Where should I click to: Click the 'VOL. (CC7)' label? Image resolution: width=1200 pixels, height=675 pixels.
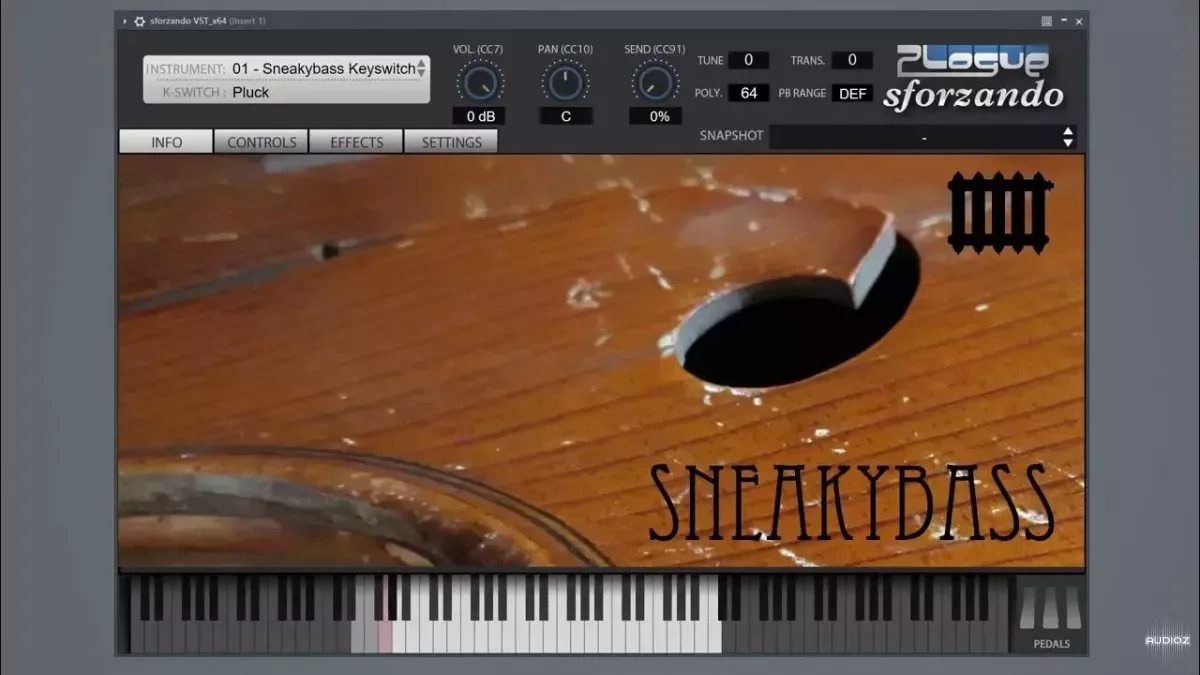(x=480, y=49)
